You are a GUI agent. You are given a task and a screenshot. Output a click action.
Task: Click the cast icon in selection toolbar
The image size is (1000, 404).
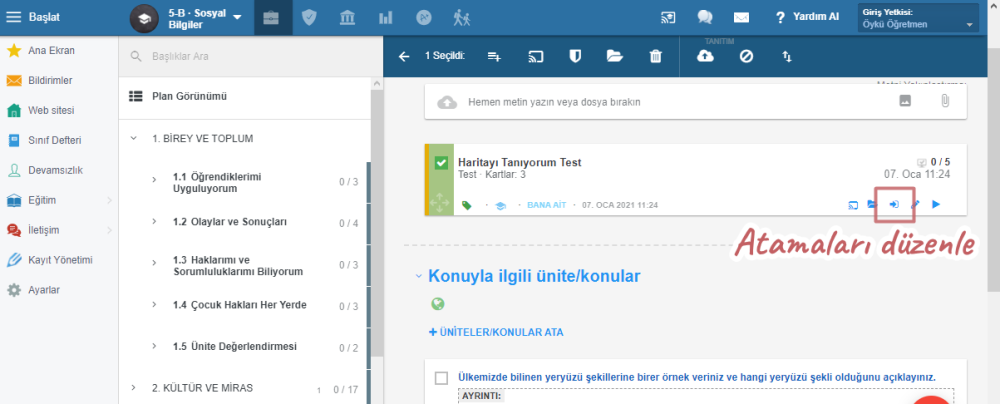tap(535, 57)
